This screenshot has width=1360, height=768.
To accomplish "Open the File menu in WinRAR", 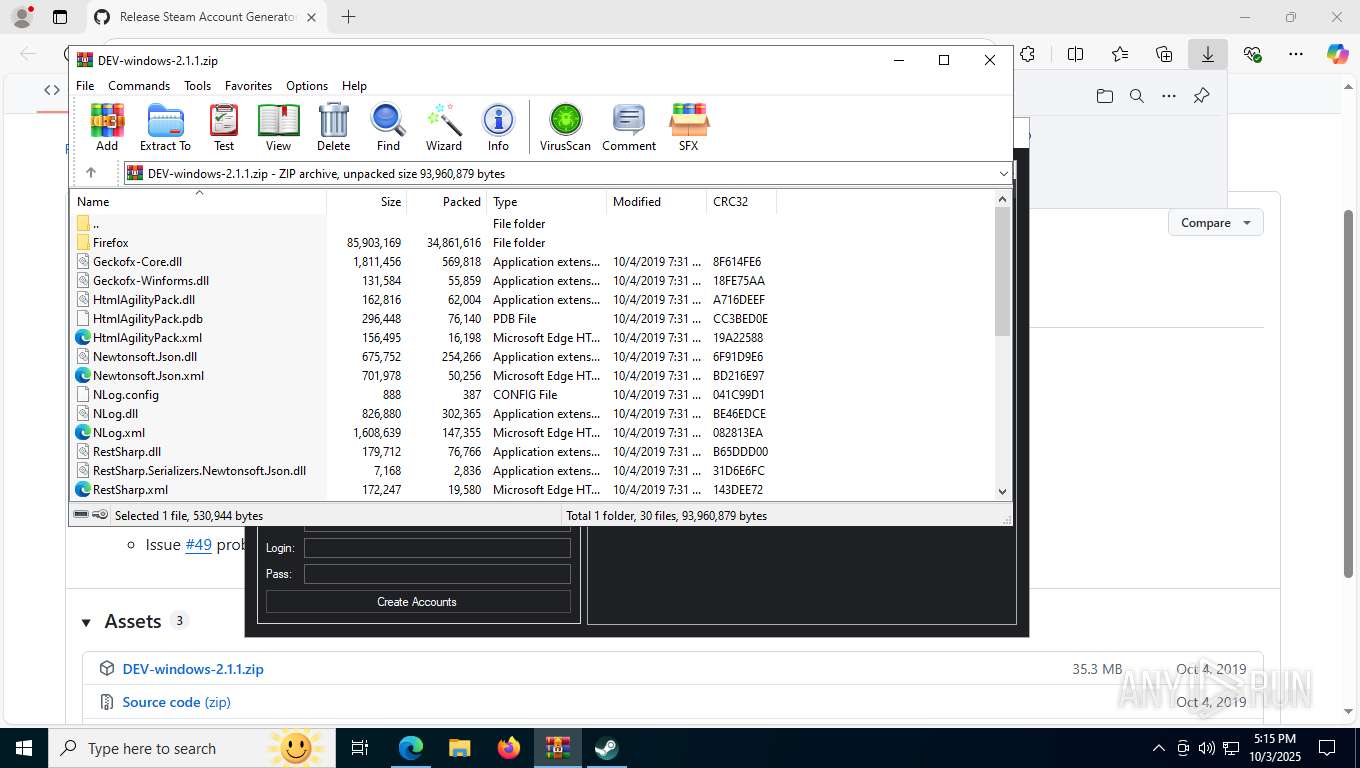I will pos(85,86).
